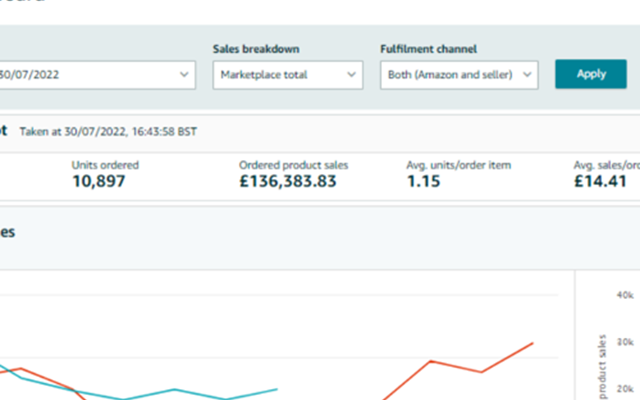
Task: Click the Units ordered value 10,897
Action: click(x=99, y=181)
